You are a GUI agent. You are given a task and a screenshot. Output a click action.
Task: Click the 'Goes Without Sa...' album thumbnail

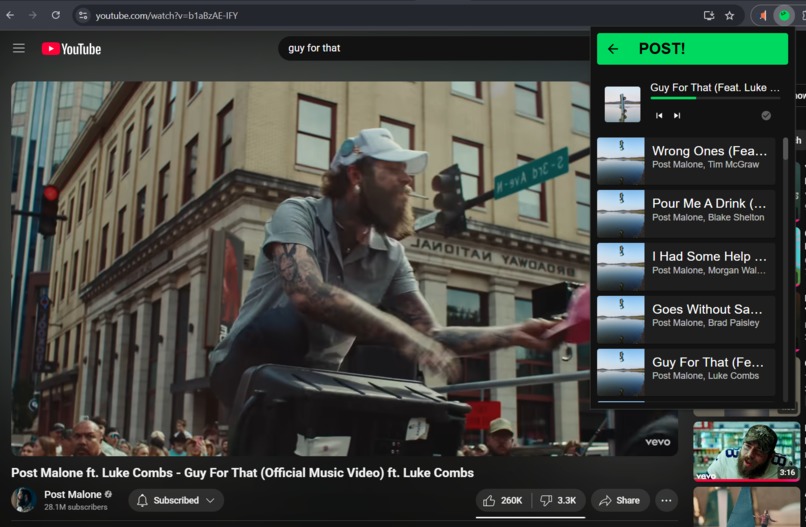tap(620, 319)
